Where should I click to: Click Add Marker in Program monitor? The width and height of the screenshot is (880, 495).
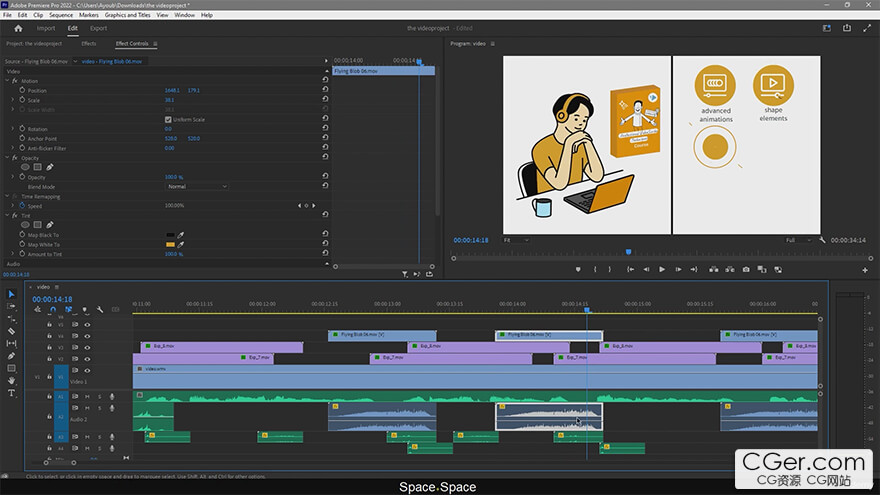tap(578, 269)
